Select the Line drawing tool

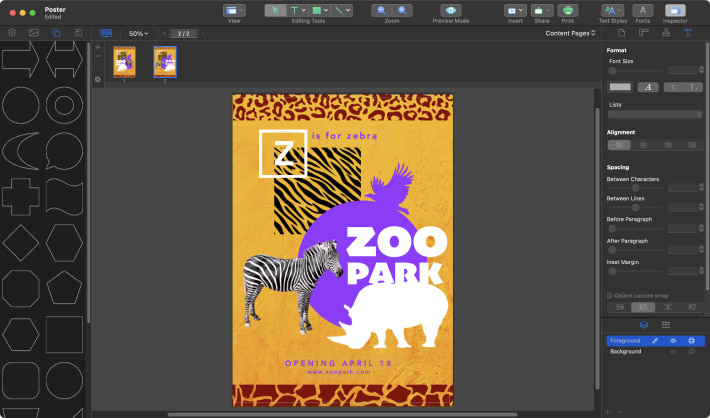[x=338, y=10]
